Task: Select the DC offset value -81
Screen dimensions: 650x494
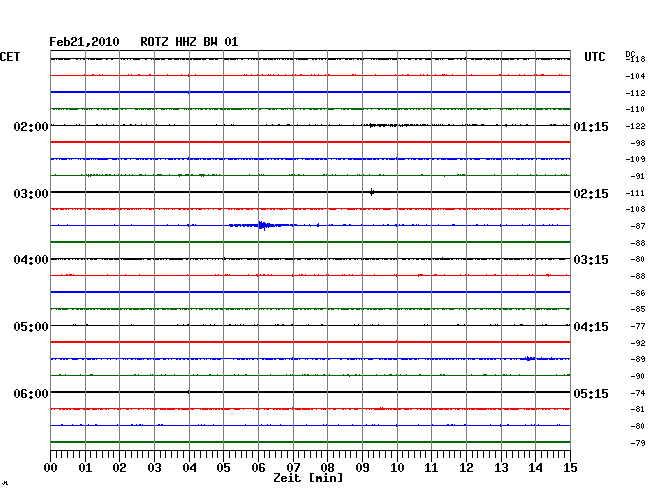Action: point(638,409)
